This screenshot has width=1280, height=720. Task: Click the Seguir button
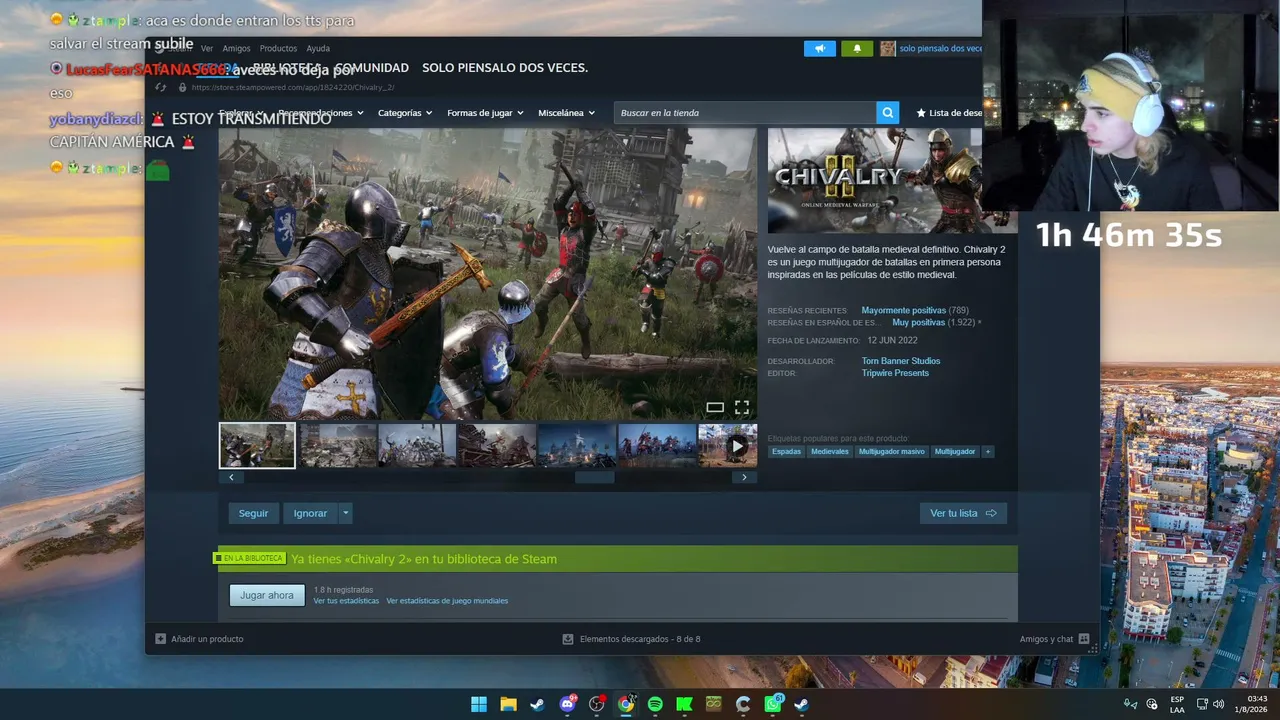(x=253, y=513)
